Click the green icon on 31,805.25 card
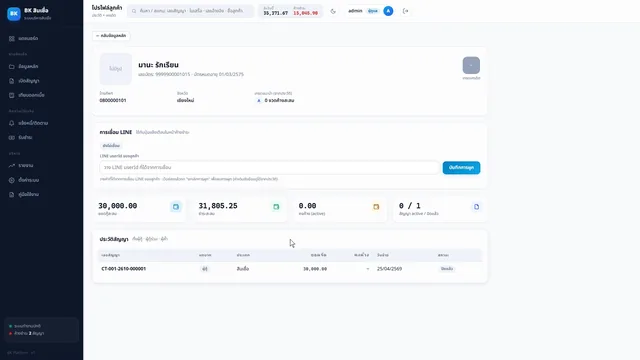The width and height of the screenshot is (640, 360). click(276, 207)
